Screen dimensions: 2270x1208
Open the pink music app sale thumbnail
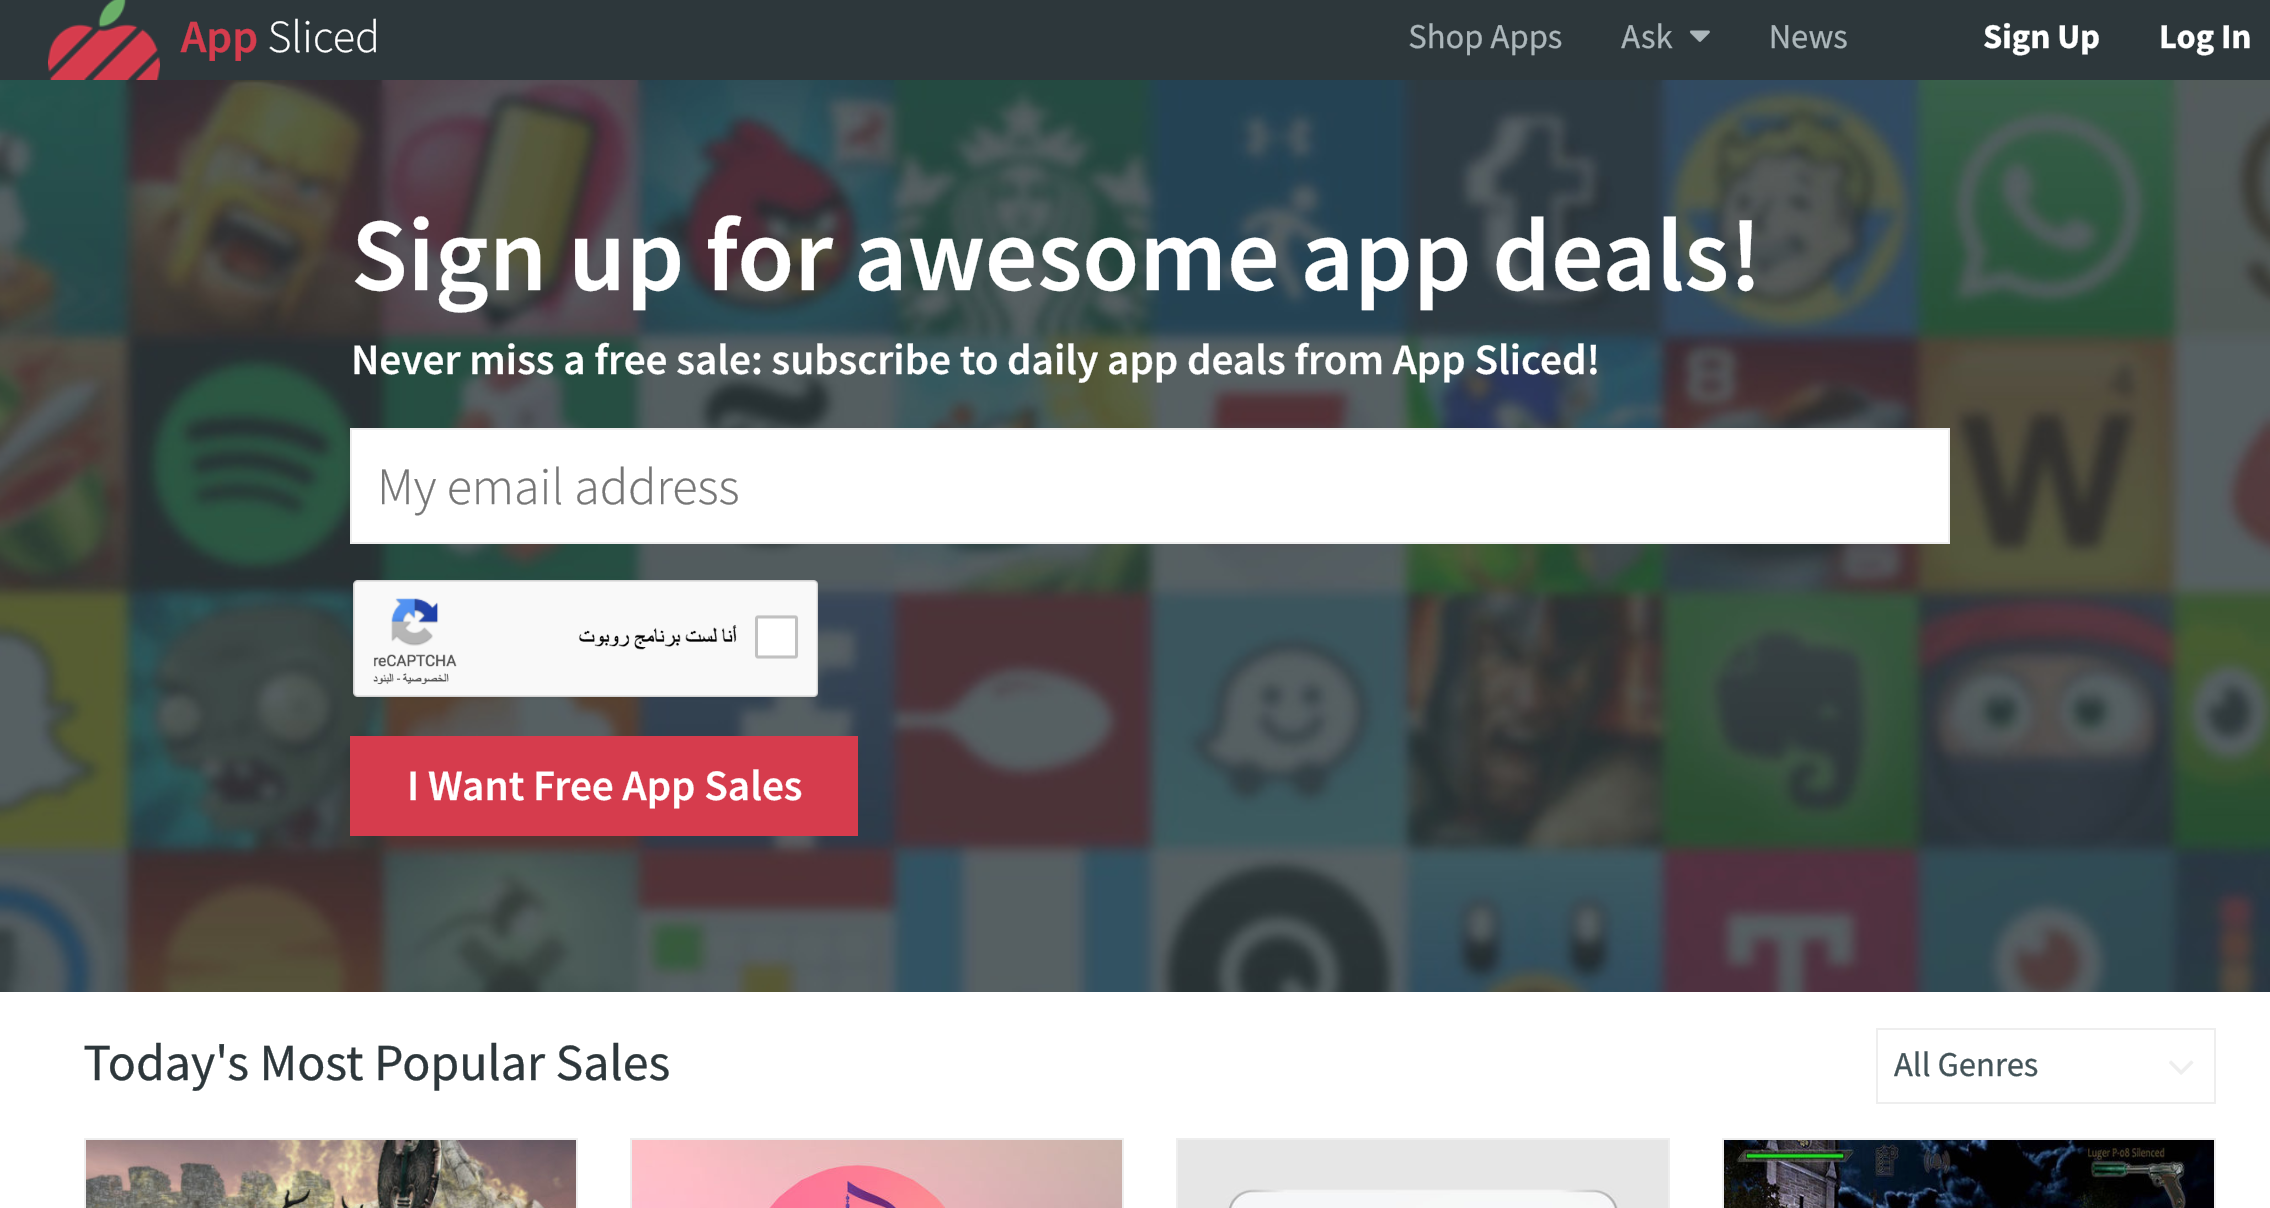(x=877, y=1173)
